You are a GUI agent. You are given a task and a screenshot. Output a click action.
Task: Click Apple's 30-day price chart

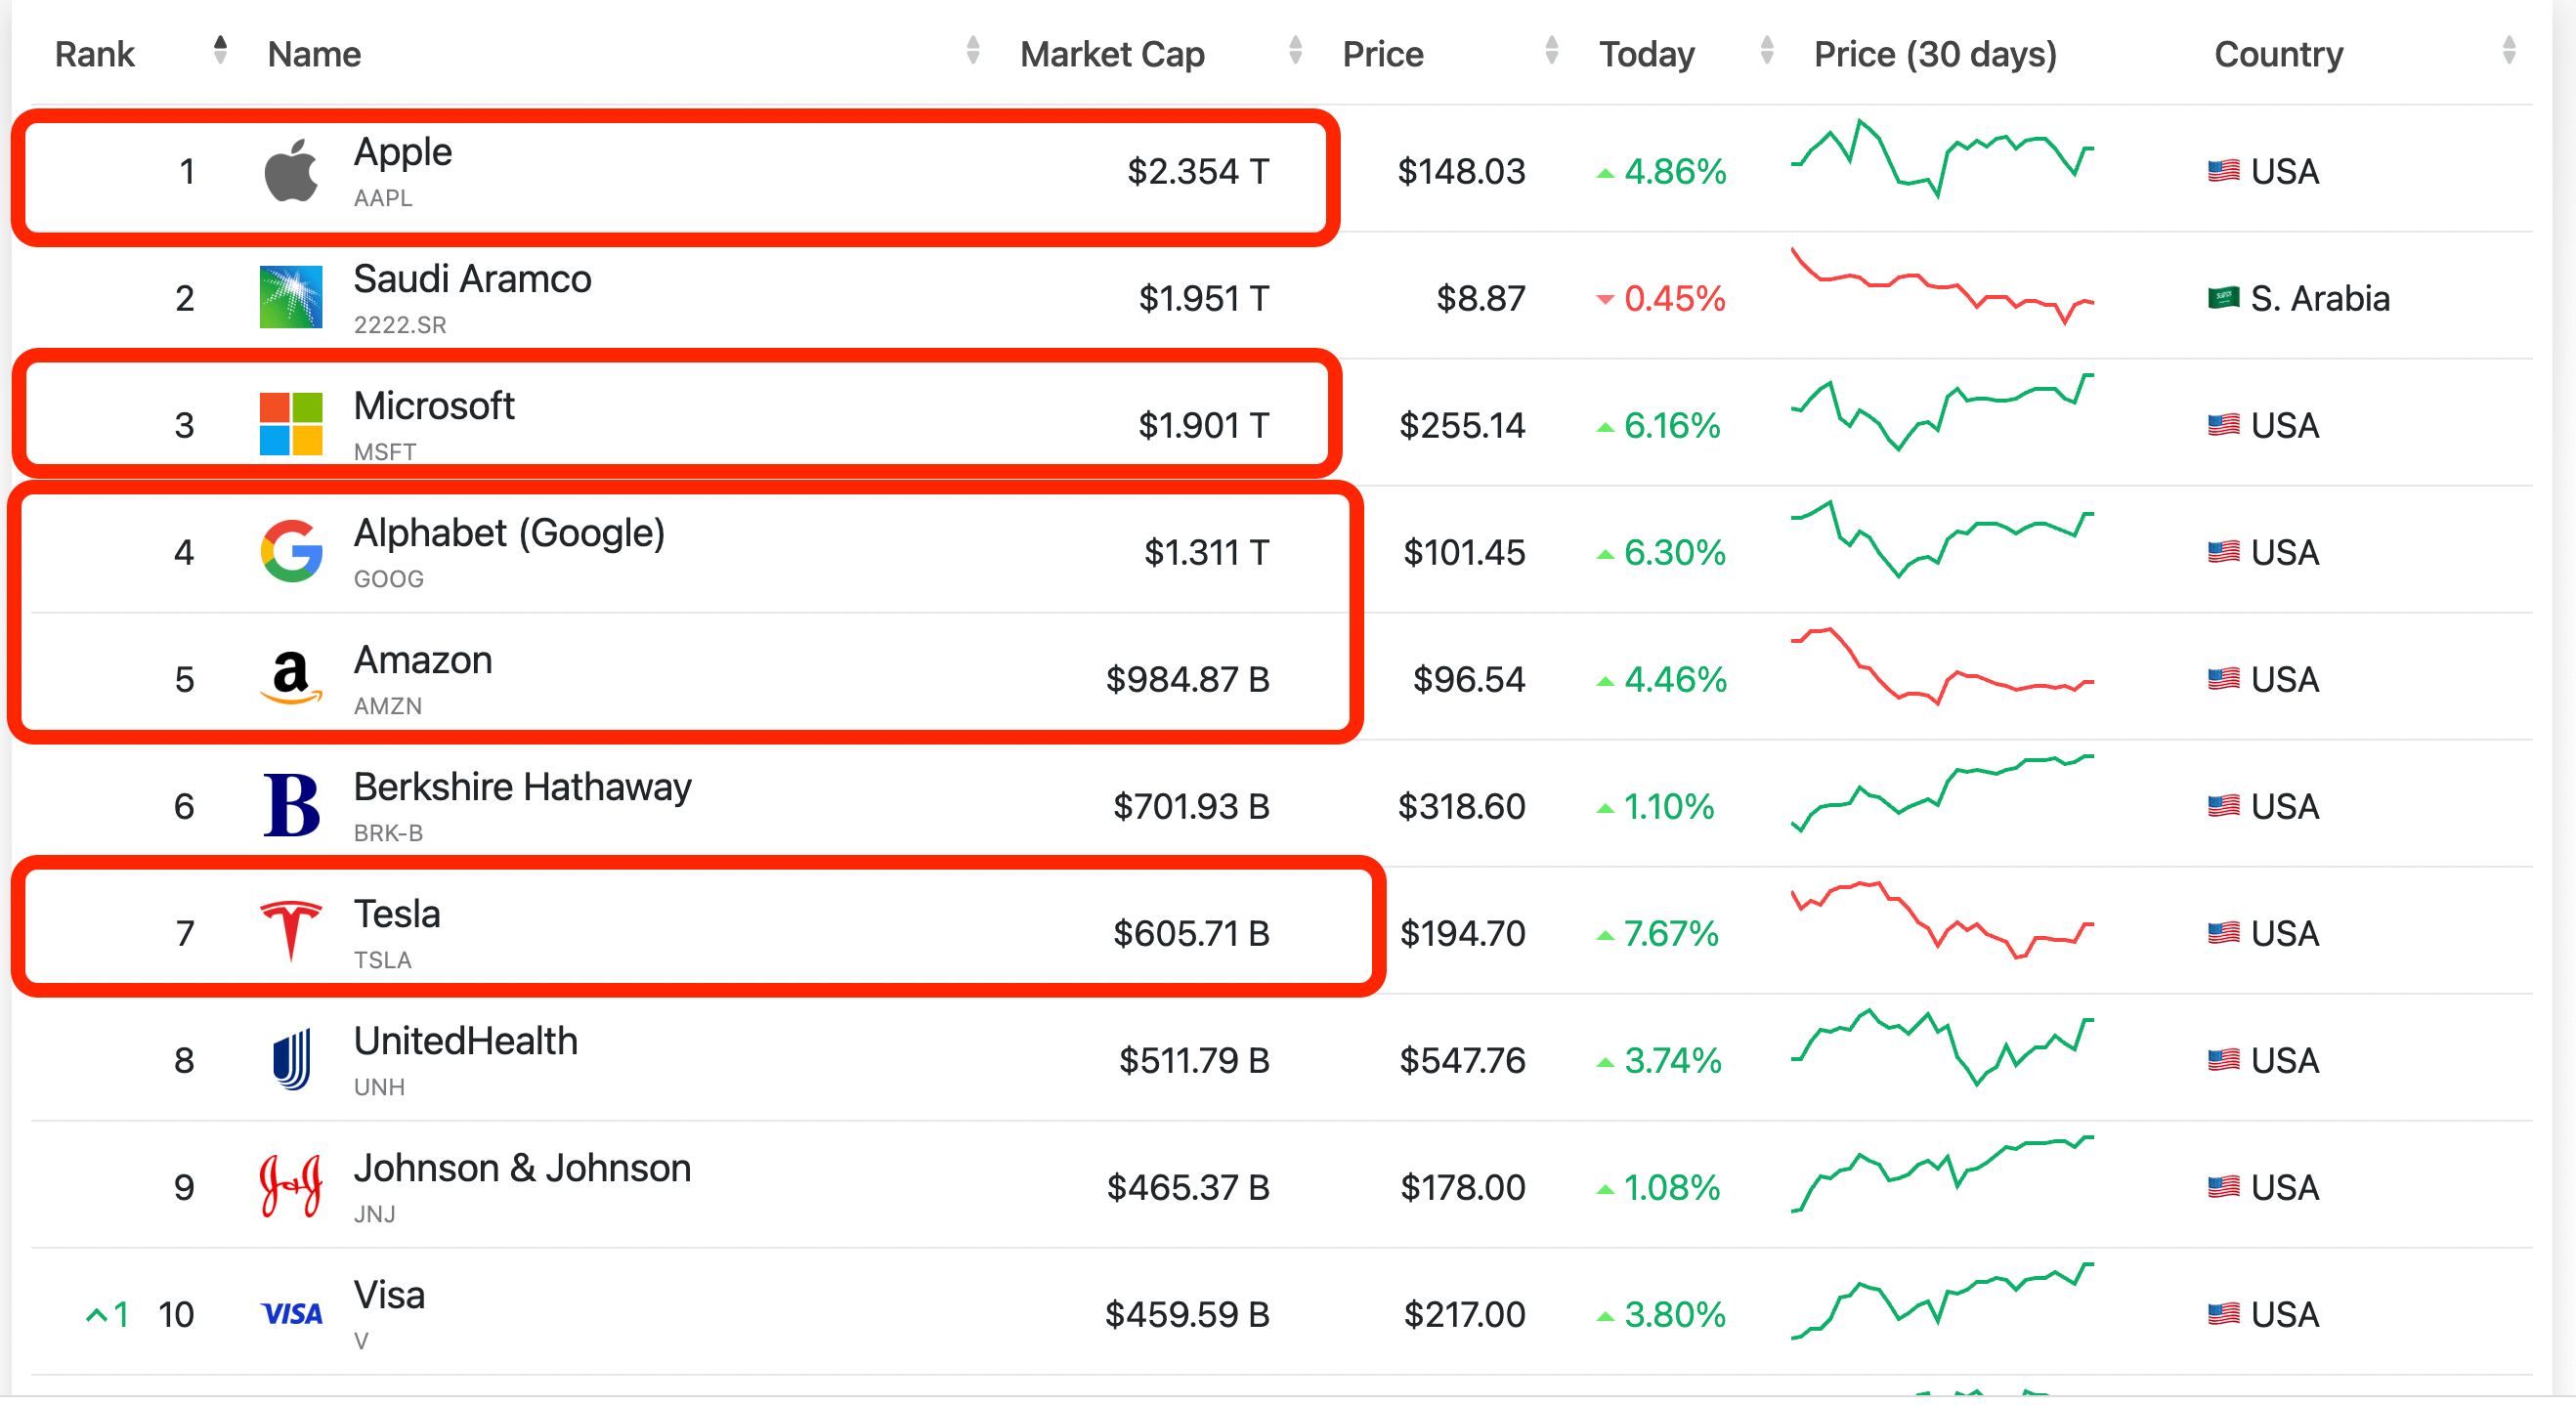pyautogui.click(x=1941, y=159)
